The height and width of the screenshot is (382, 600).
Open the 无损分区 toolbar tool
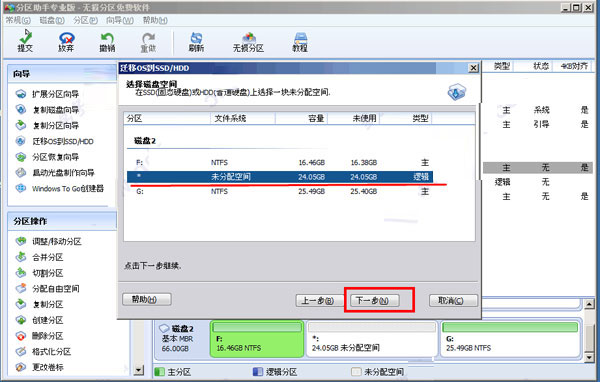pos(248,42)
